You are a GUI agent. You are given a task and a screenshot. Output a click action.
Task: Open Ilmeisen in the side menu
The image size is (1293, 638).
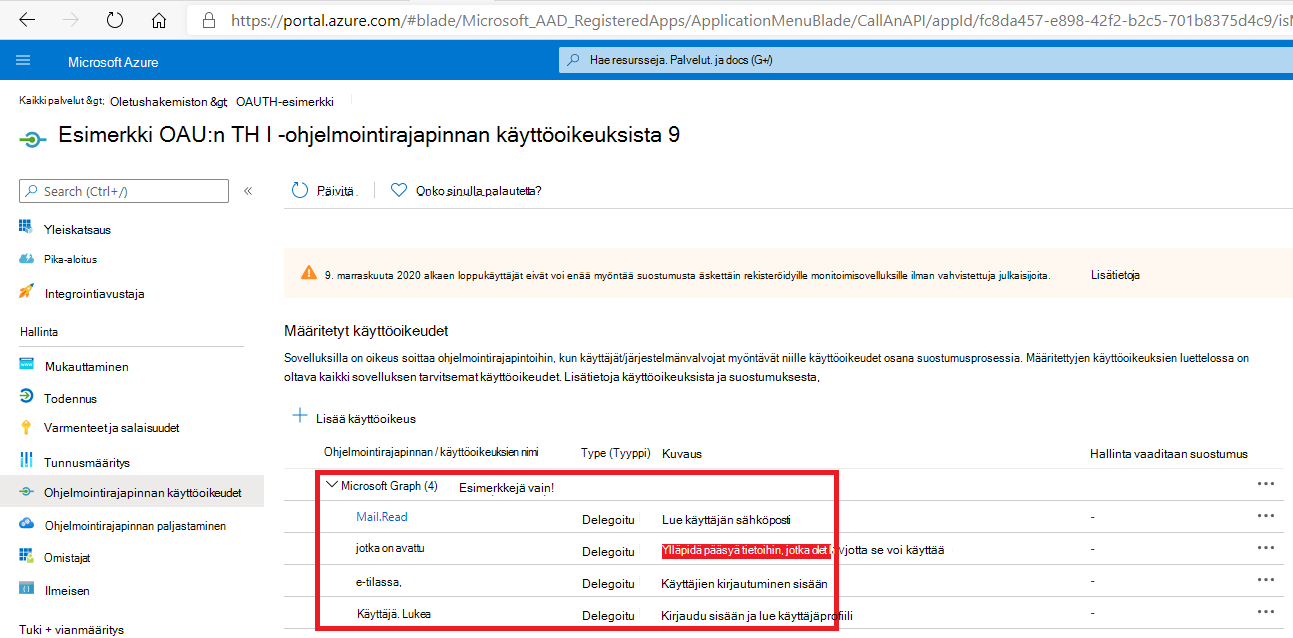pyautogui.click(x=67, y=591)
